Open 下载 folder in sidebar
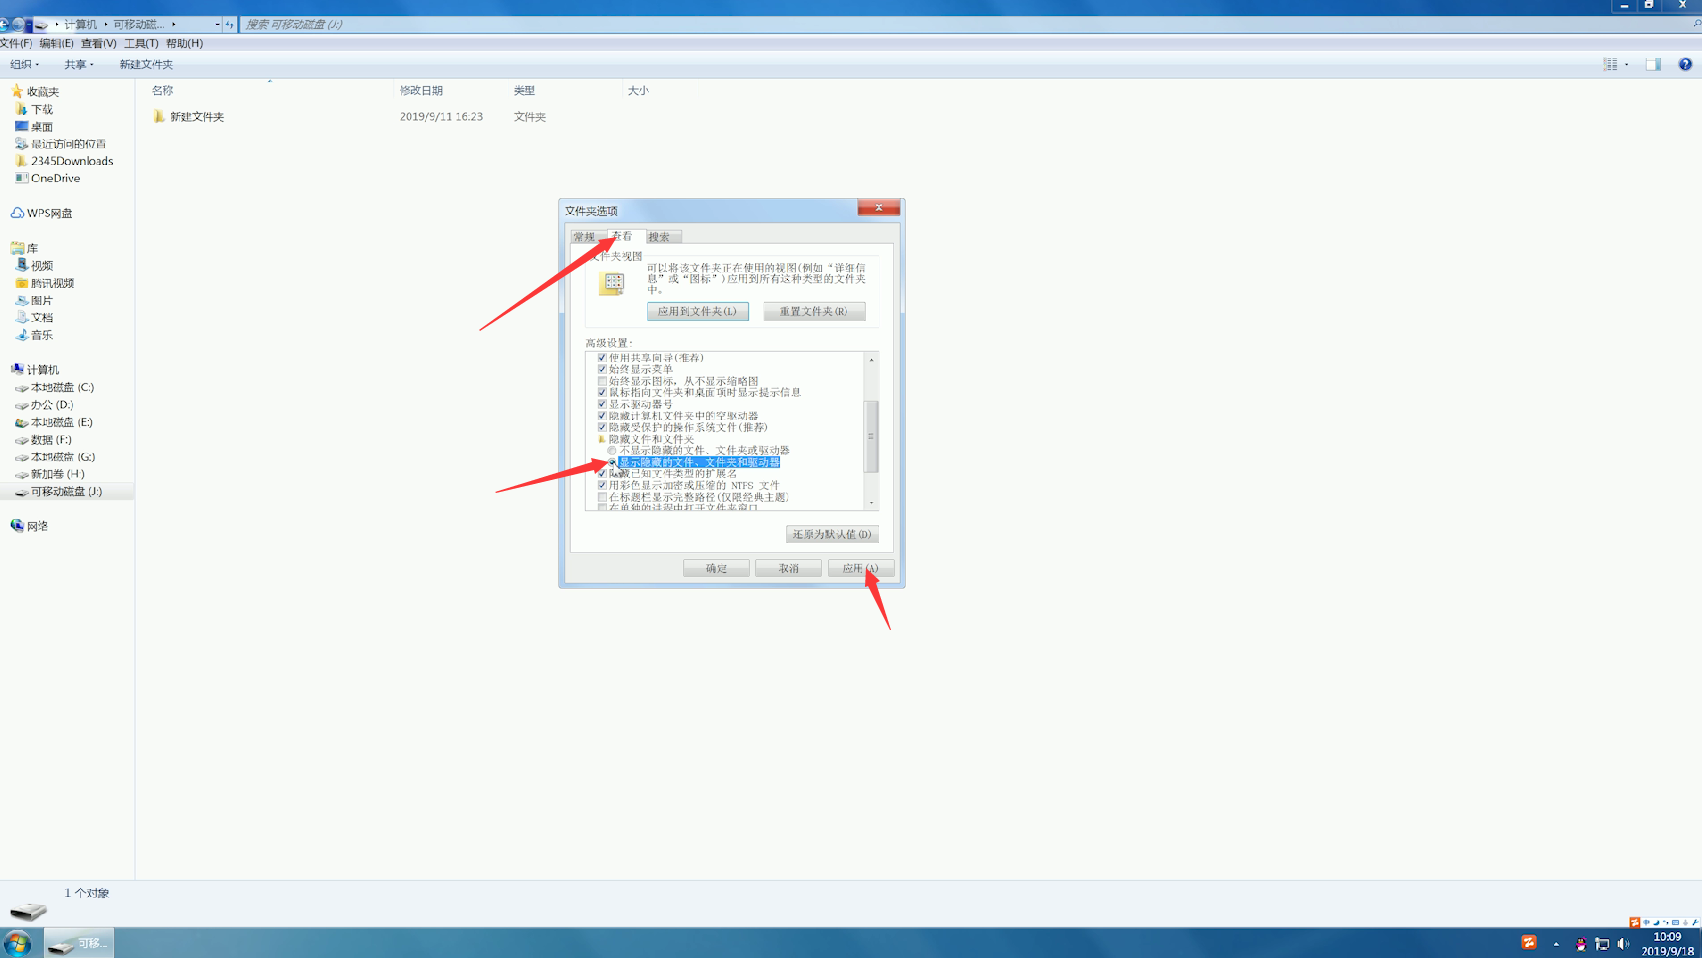Viewport: 1702px width, 958px height. click(34, 109)
